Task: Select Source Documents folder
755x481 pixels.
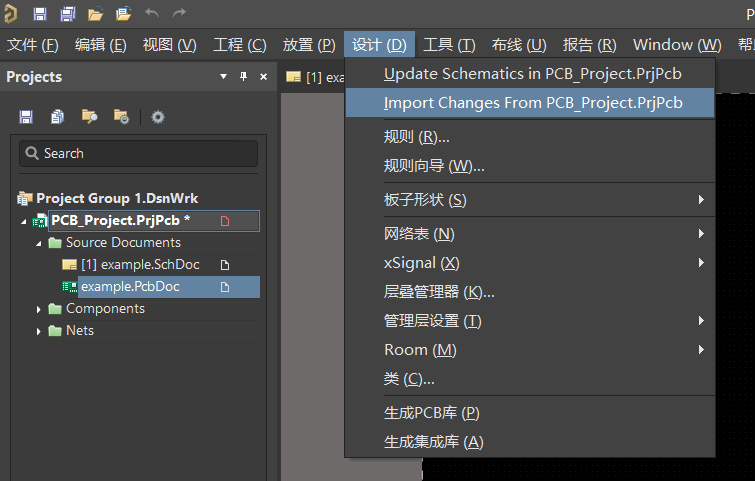Action: [x=123, y=243]
